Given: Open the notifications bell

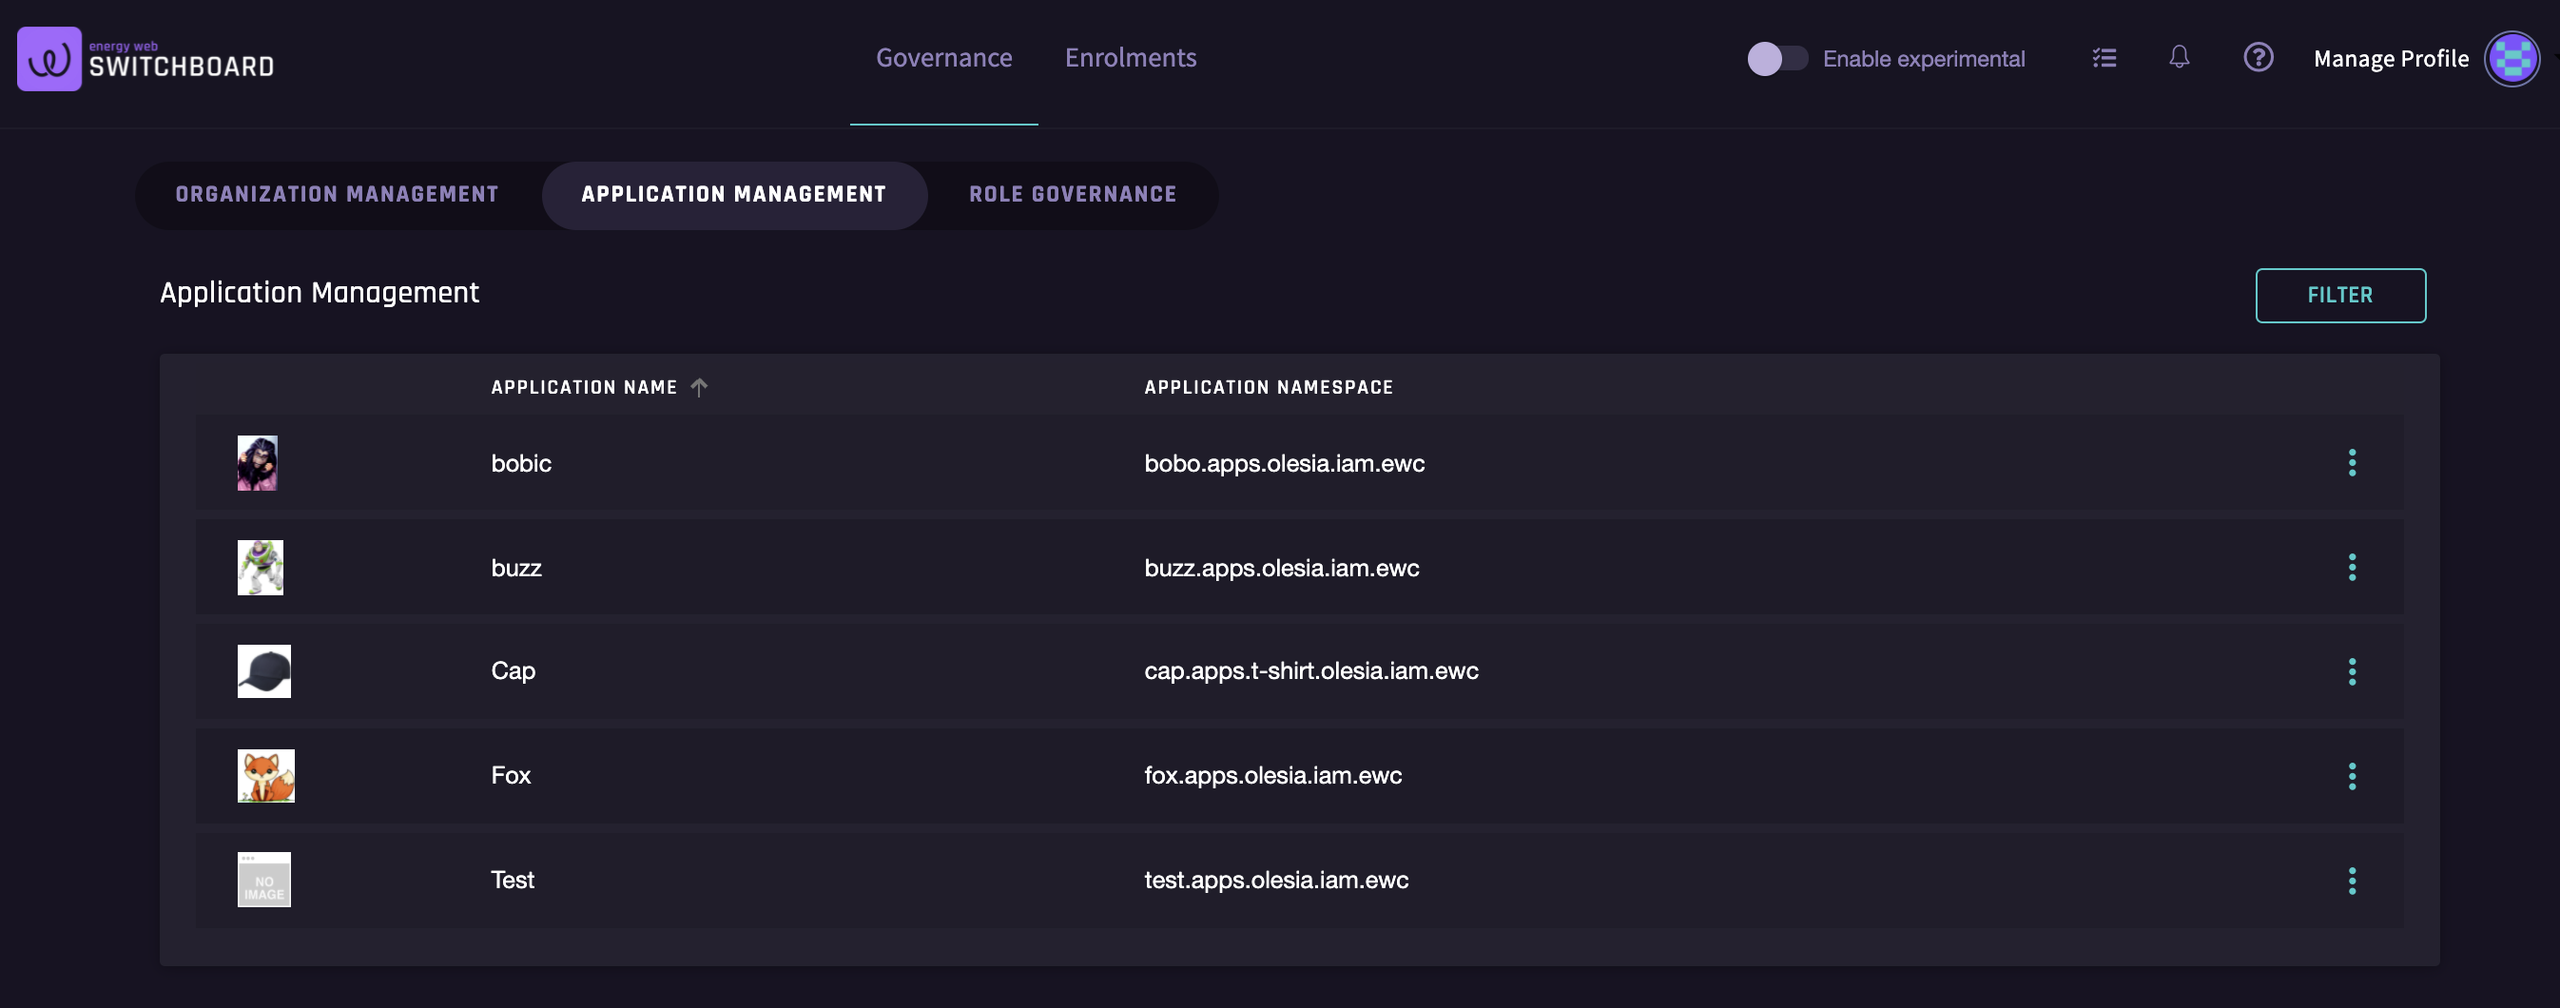Looking at the screenshot, I should [x=2179, y=58].
